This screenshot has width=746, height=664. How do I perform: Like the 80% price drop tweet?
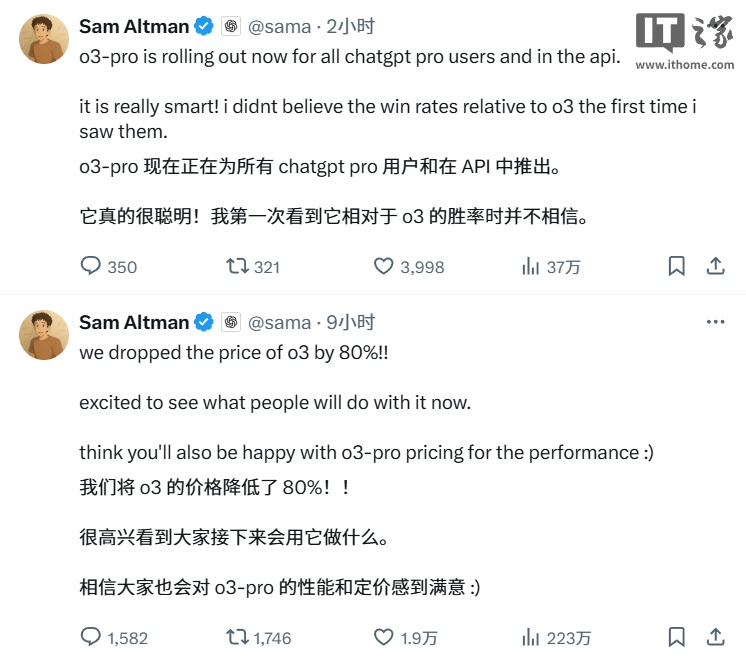coord(384,637)
